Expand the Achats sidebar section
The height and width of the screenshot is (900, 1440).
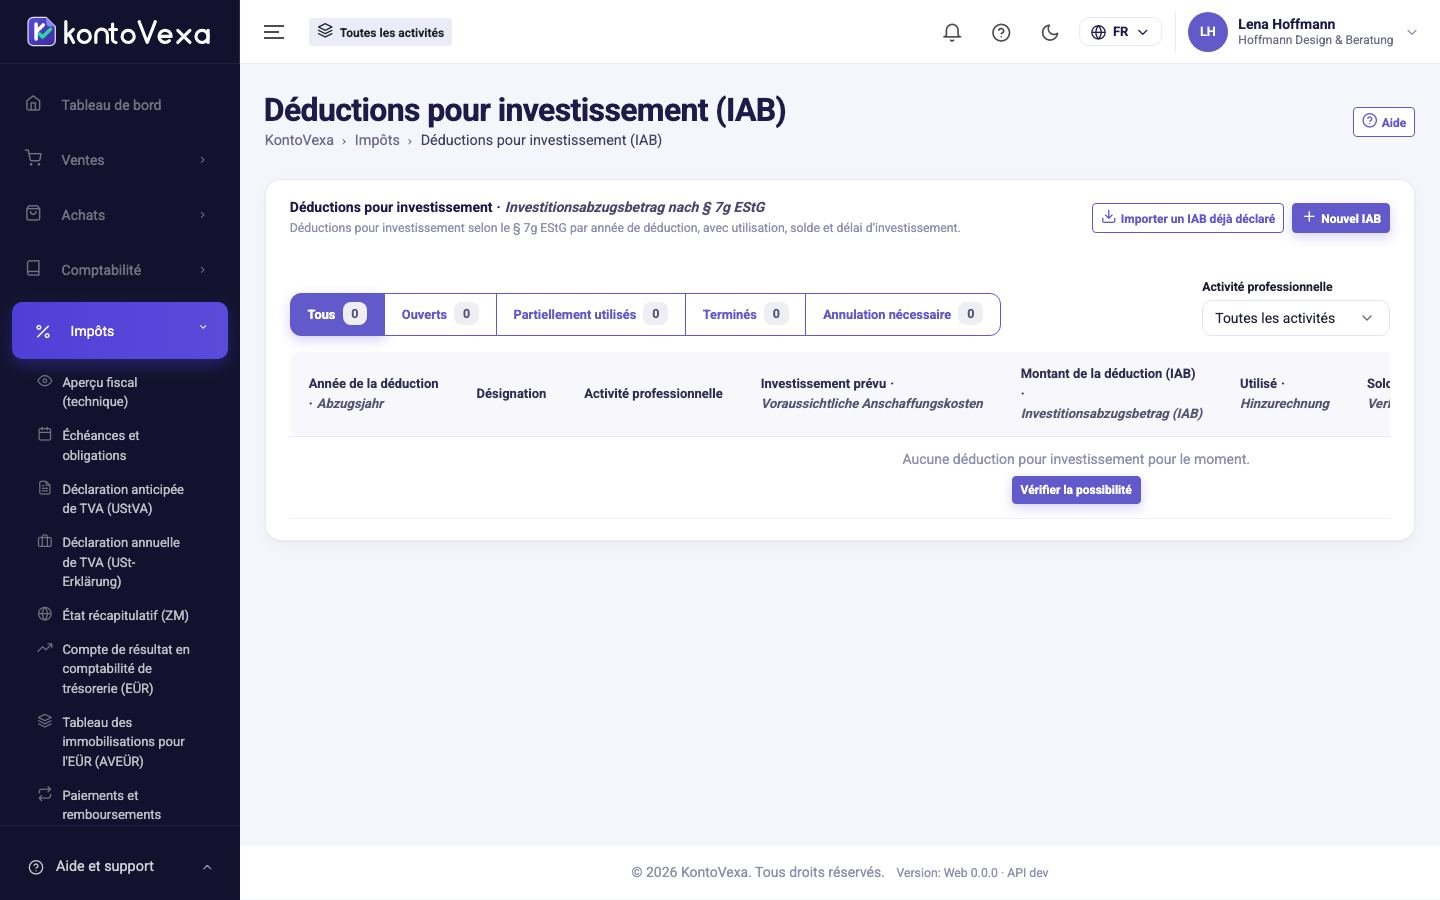click(120, 215)
